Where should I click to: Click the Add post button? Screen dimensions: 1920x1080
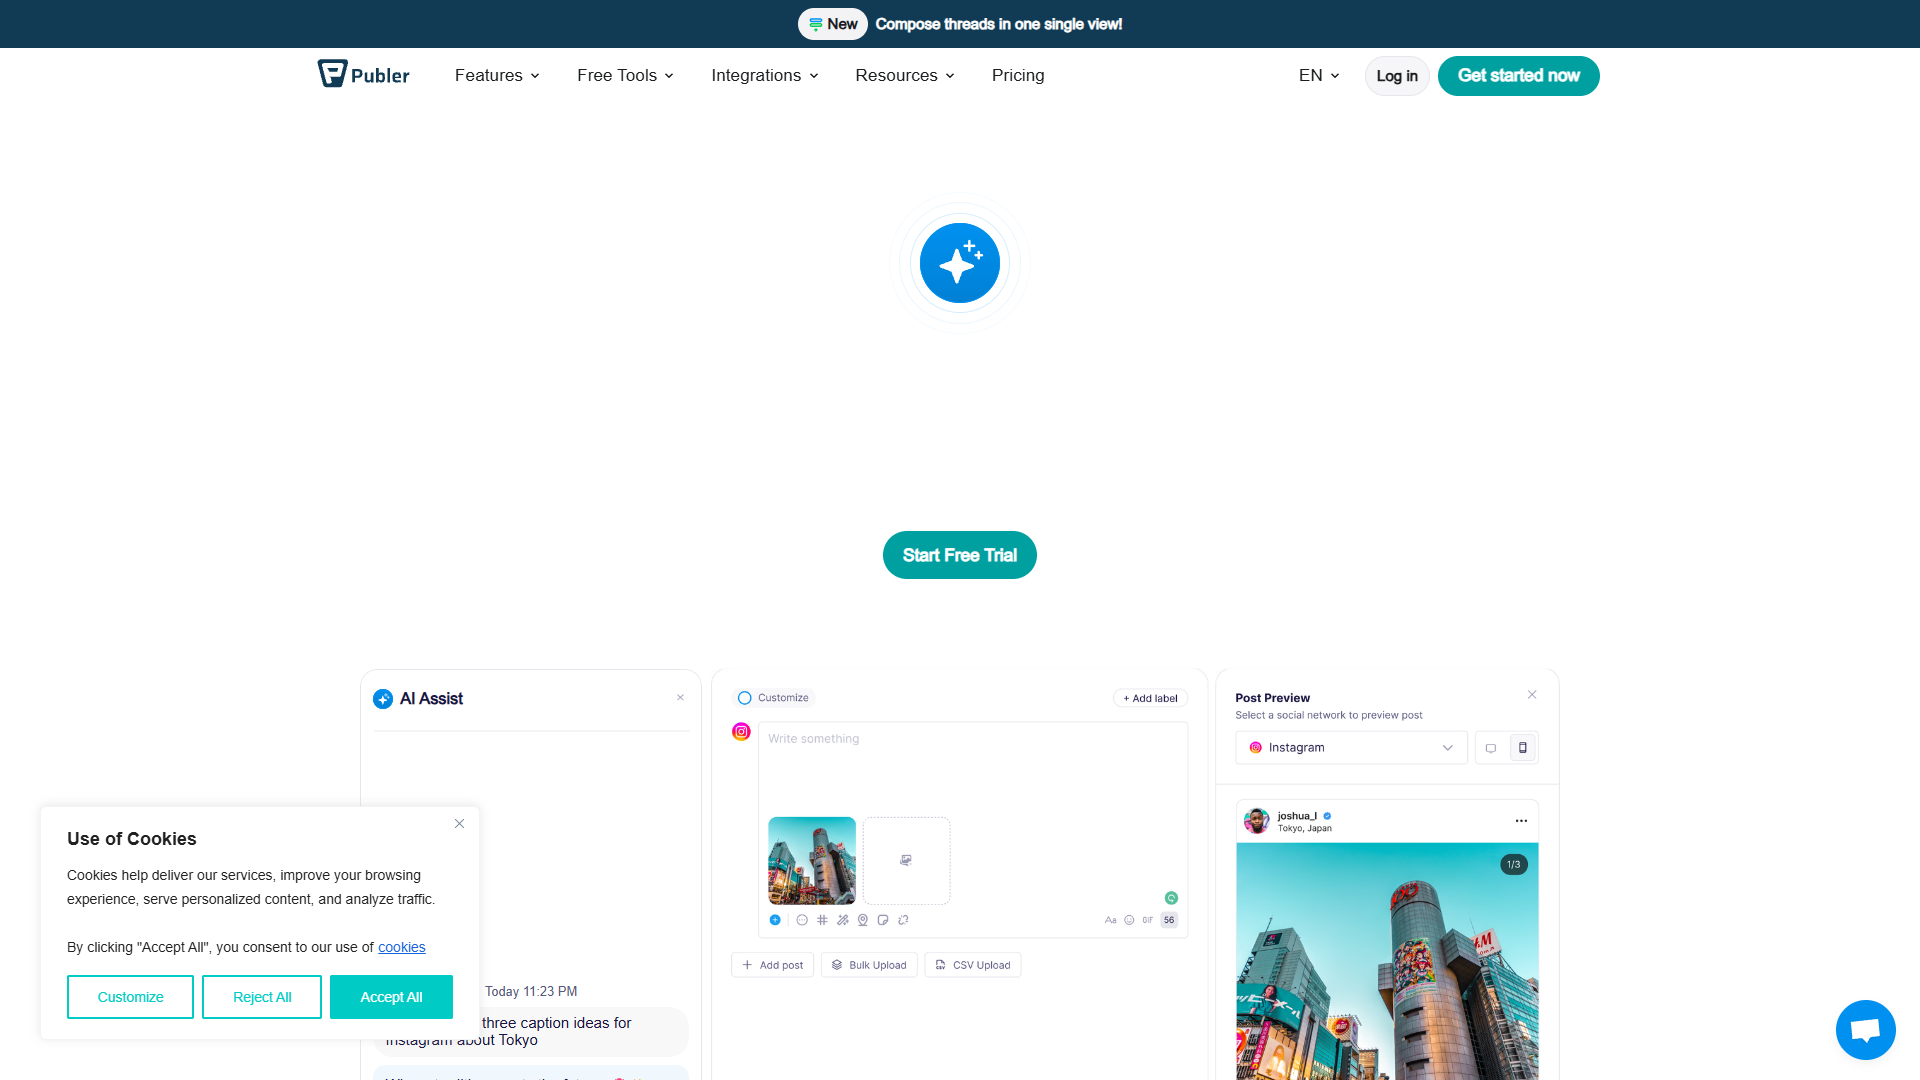point(772,965)
